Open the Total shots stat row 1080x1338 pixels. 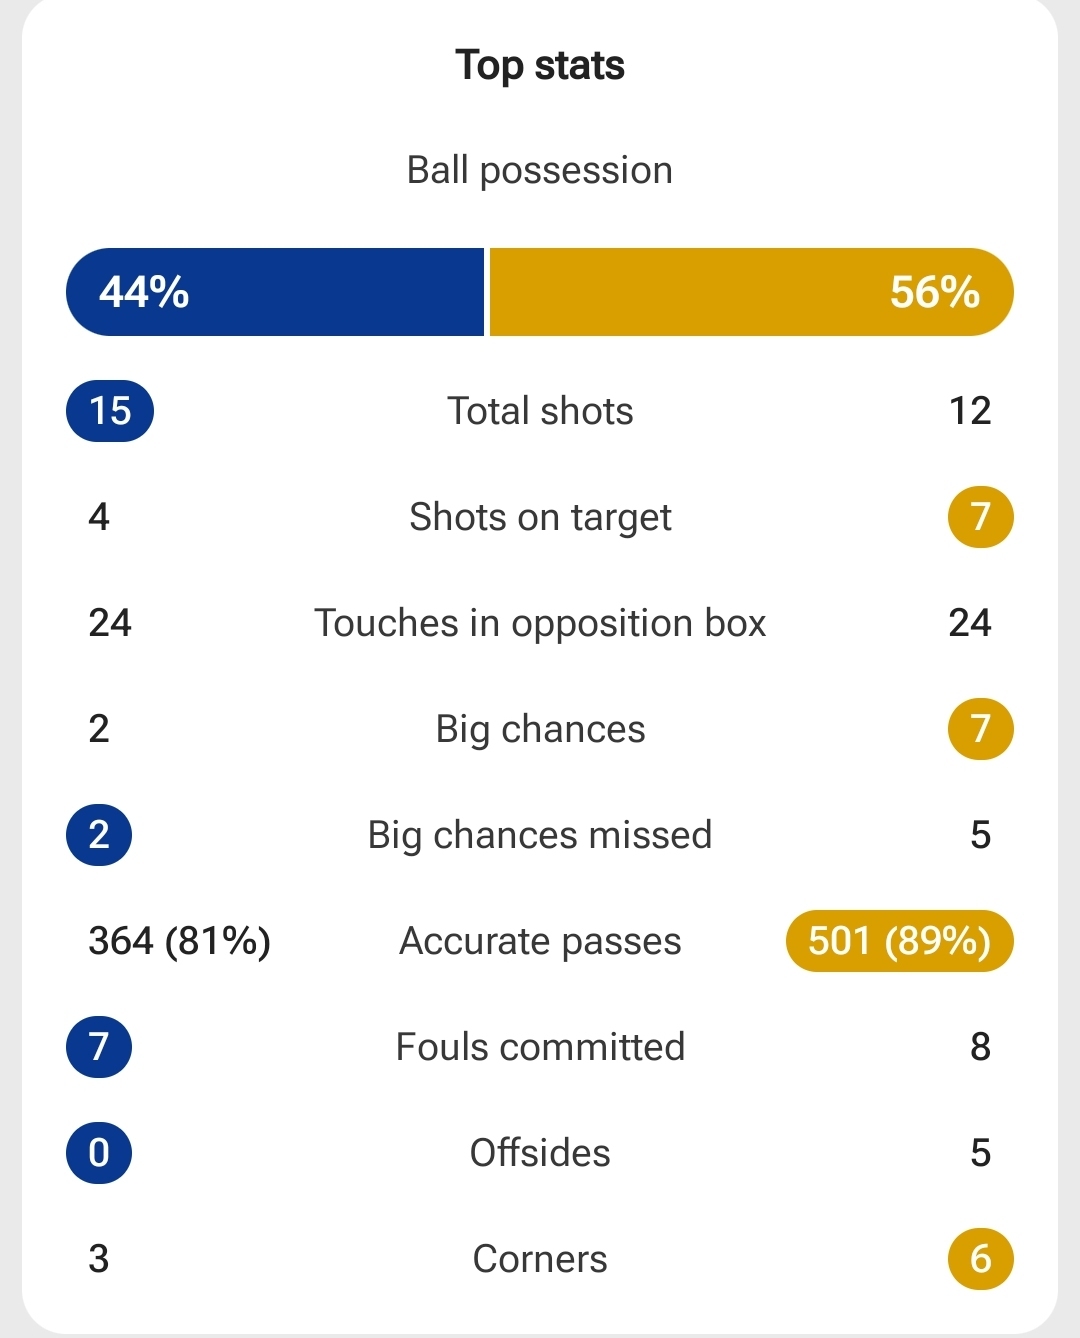(x=540, y=411)
